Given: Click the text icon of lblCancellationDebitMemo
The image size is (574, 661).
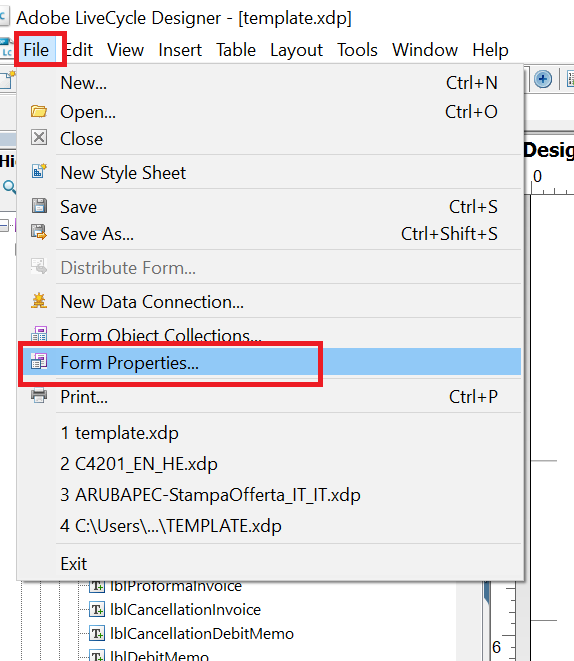Looking at the screenshot, I should [97, 634].
